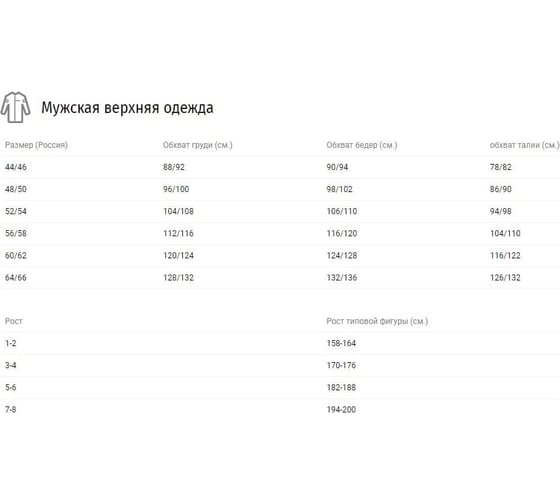The width and height of the screenshot is (560, 504).
Task: Click hip value '124/128'
Action: click(342, 256)
